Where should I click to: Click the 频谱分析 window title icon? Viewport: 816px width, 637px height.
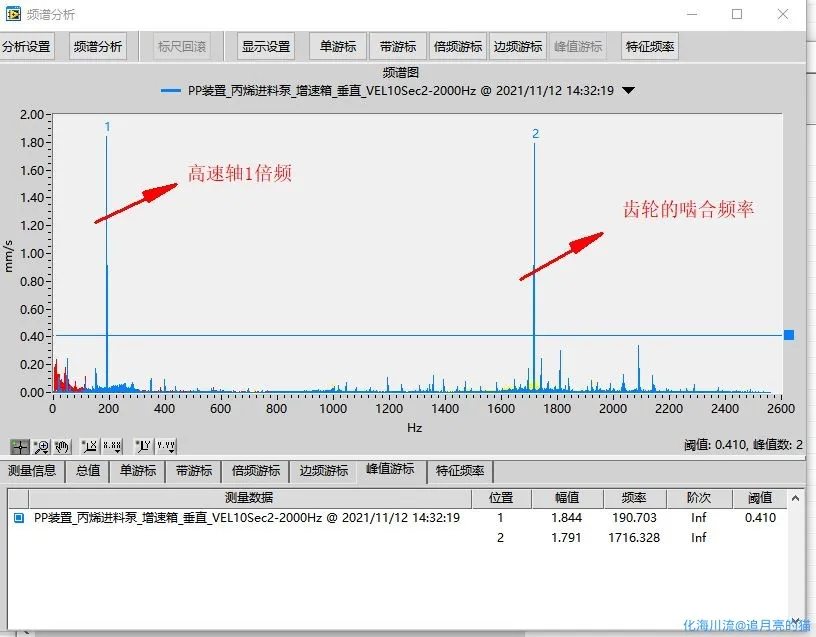point(14,14)
